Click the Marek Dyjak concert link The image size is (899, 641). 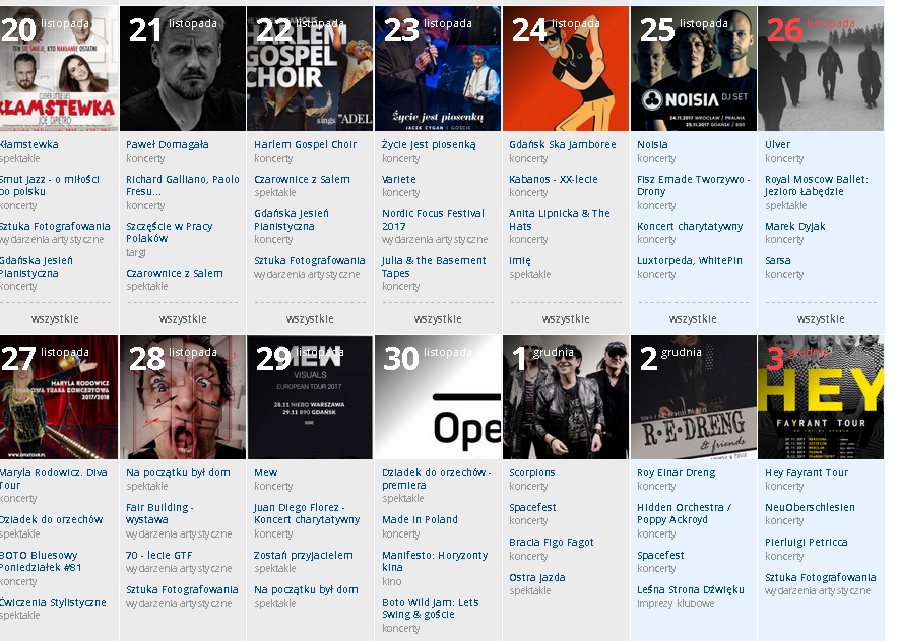point(795,226)
